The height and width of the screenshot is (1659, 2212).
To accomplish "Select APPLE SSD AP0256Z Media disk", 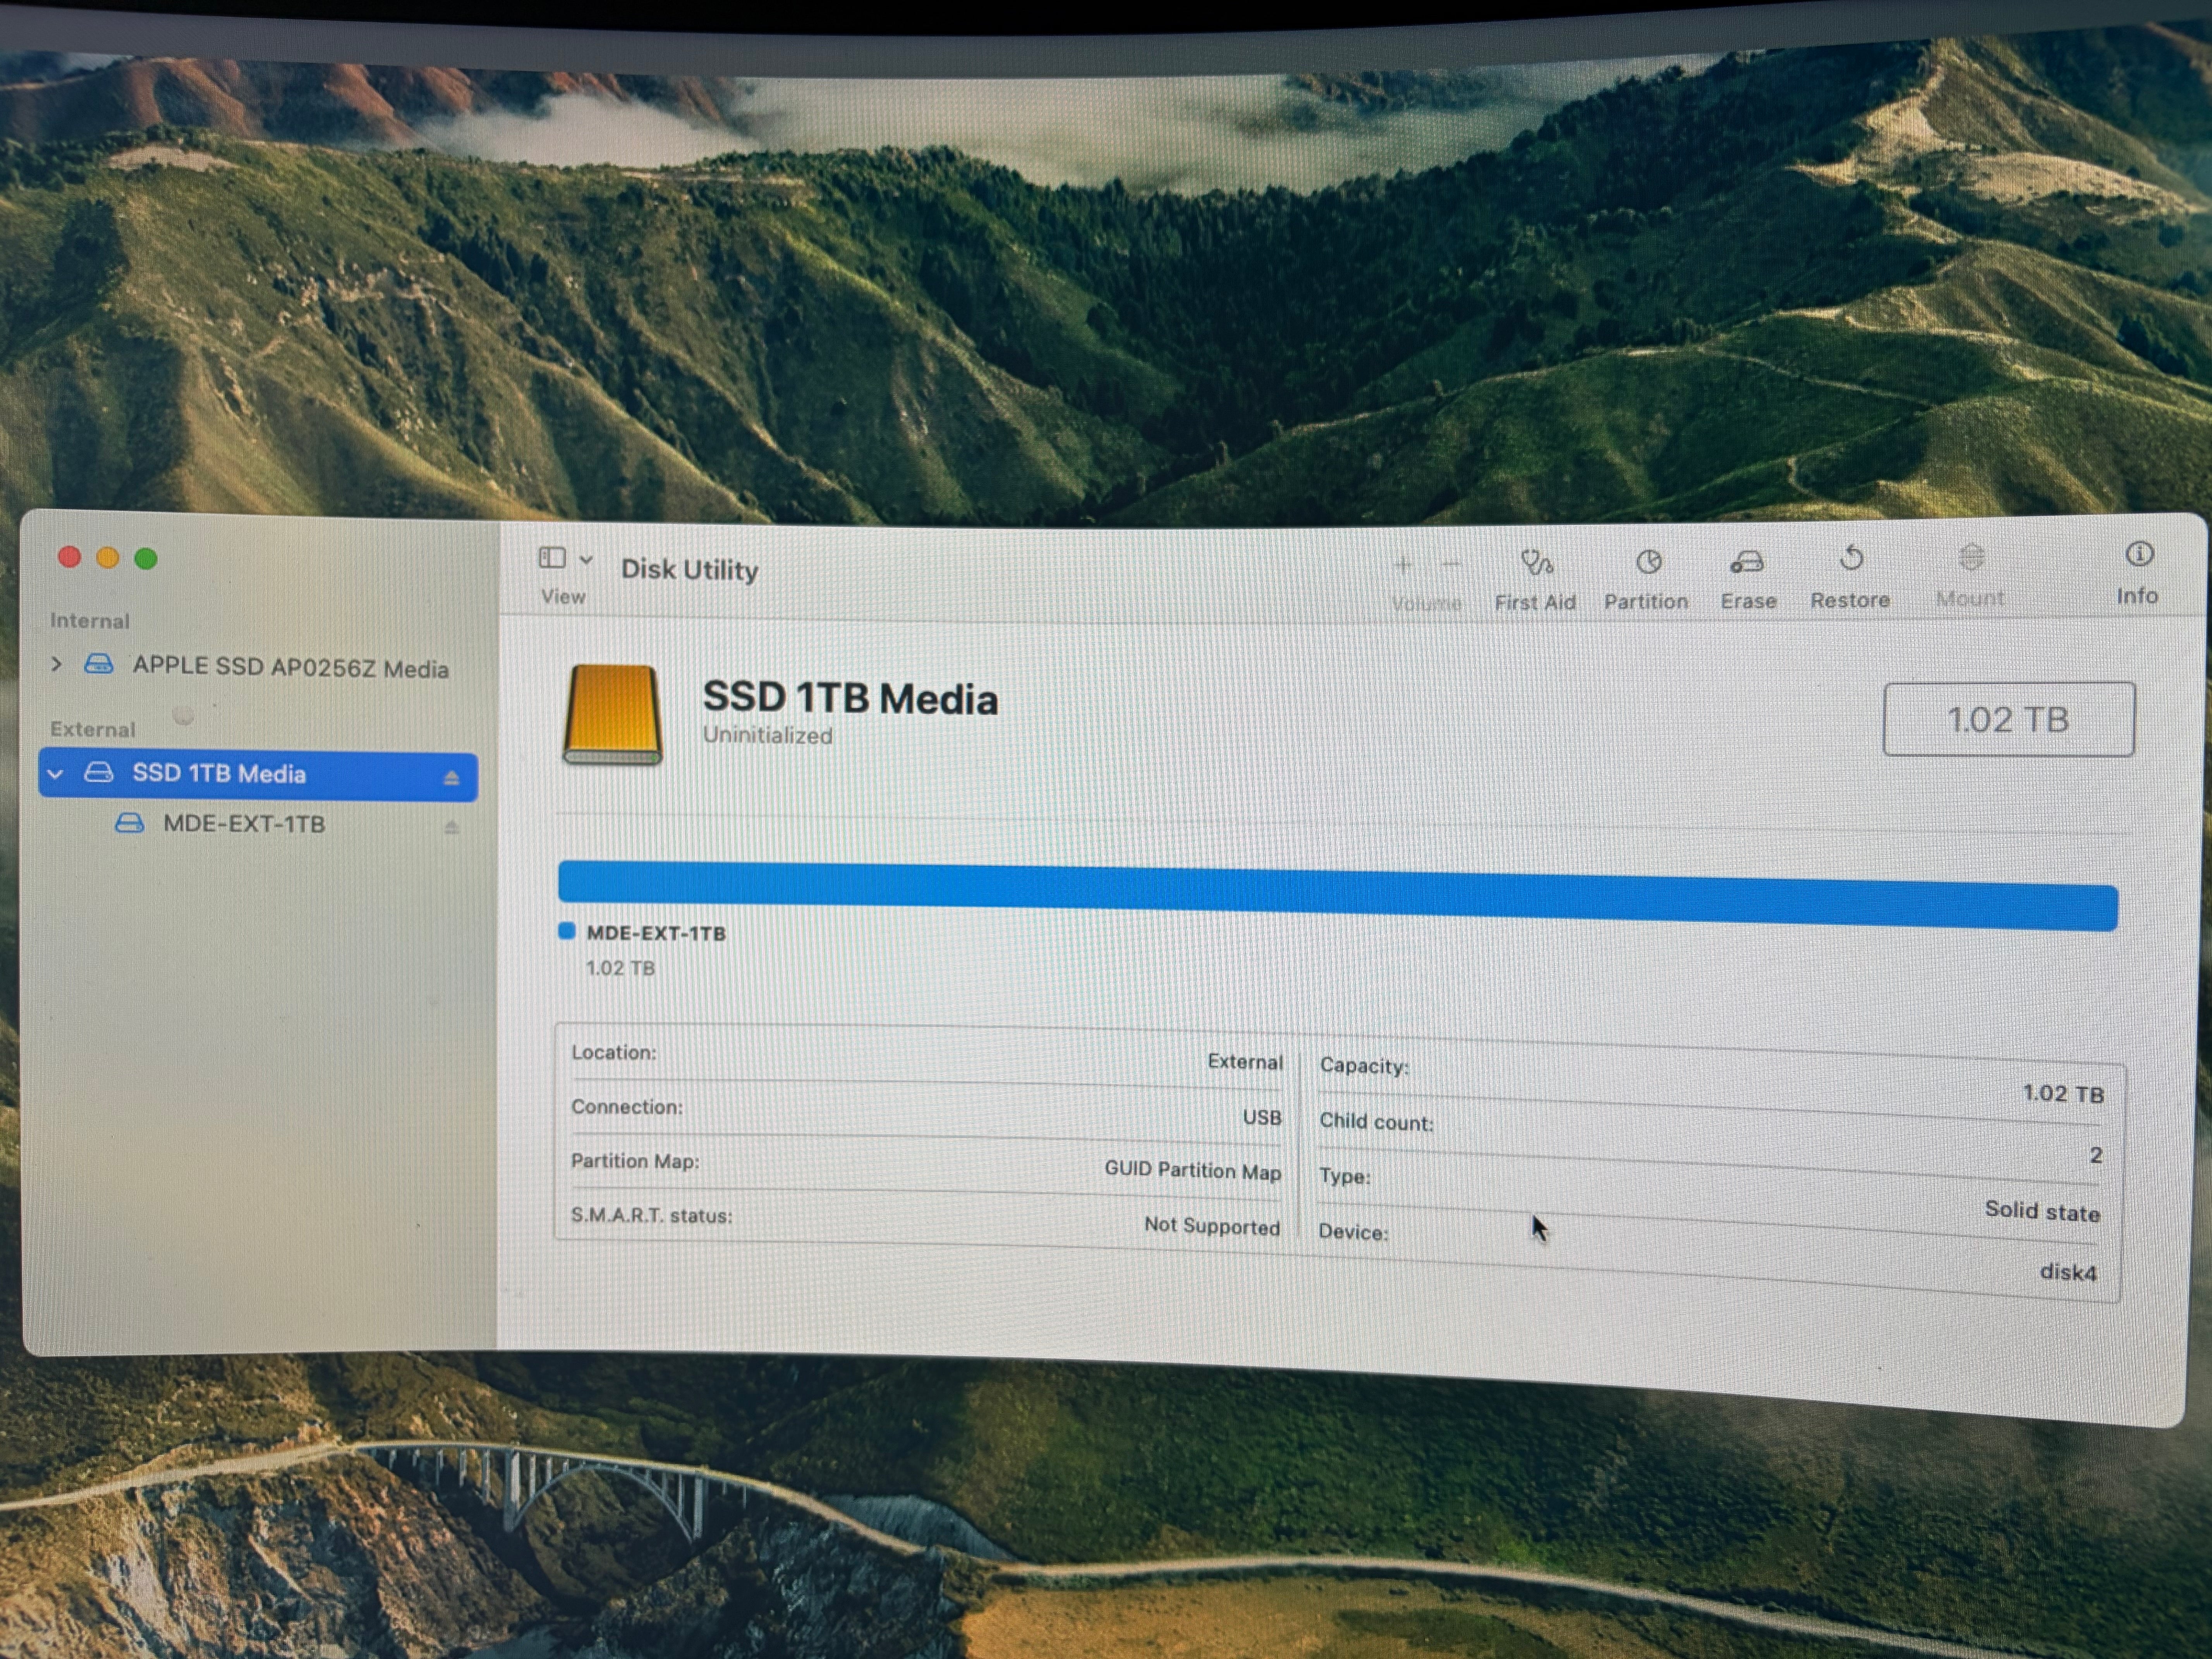I will point(290,667).
